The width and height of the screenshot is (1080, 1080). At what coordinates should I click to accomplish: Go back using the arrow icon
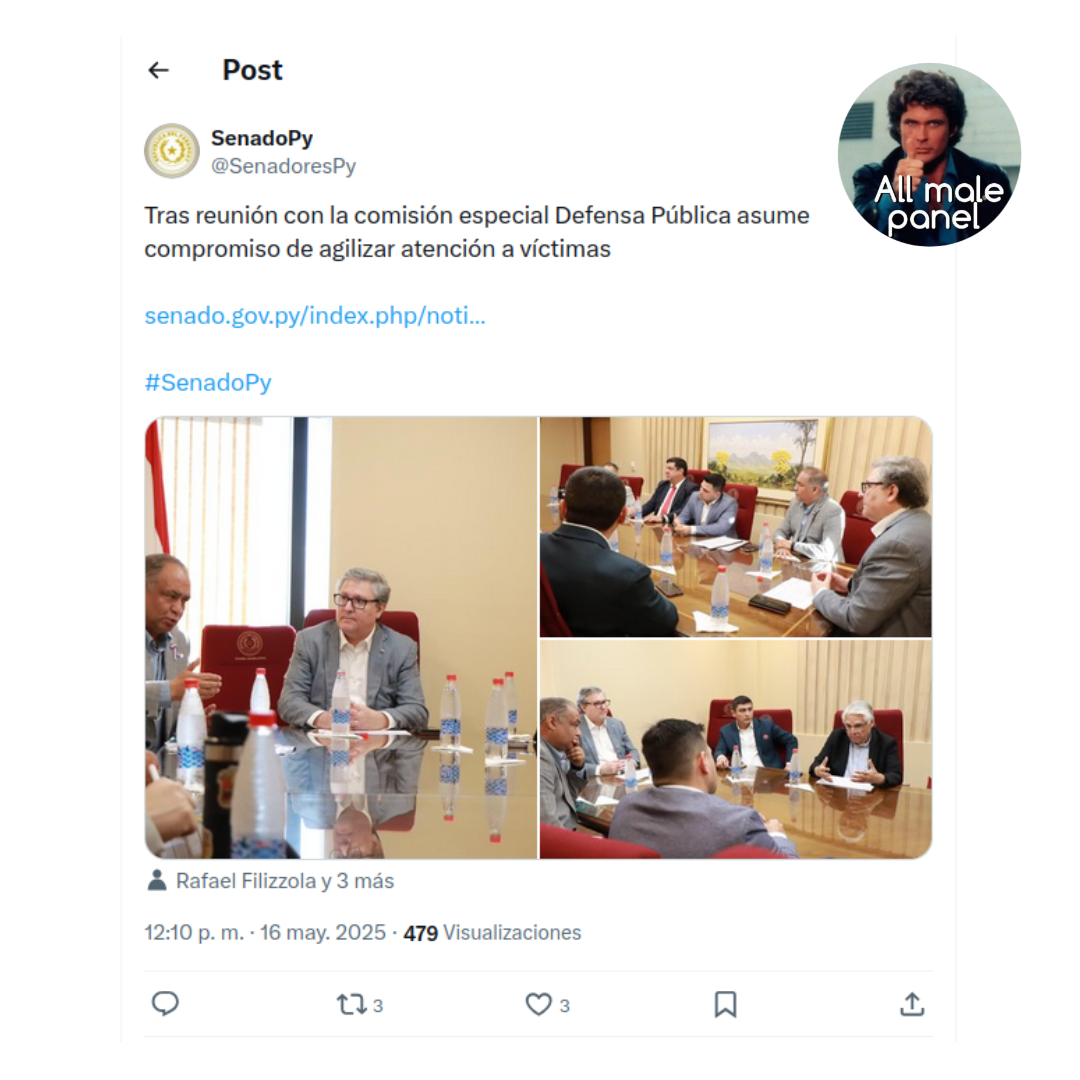158,70
